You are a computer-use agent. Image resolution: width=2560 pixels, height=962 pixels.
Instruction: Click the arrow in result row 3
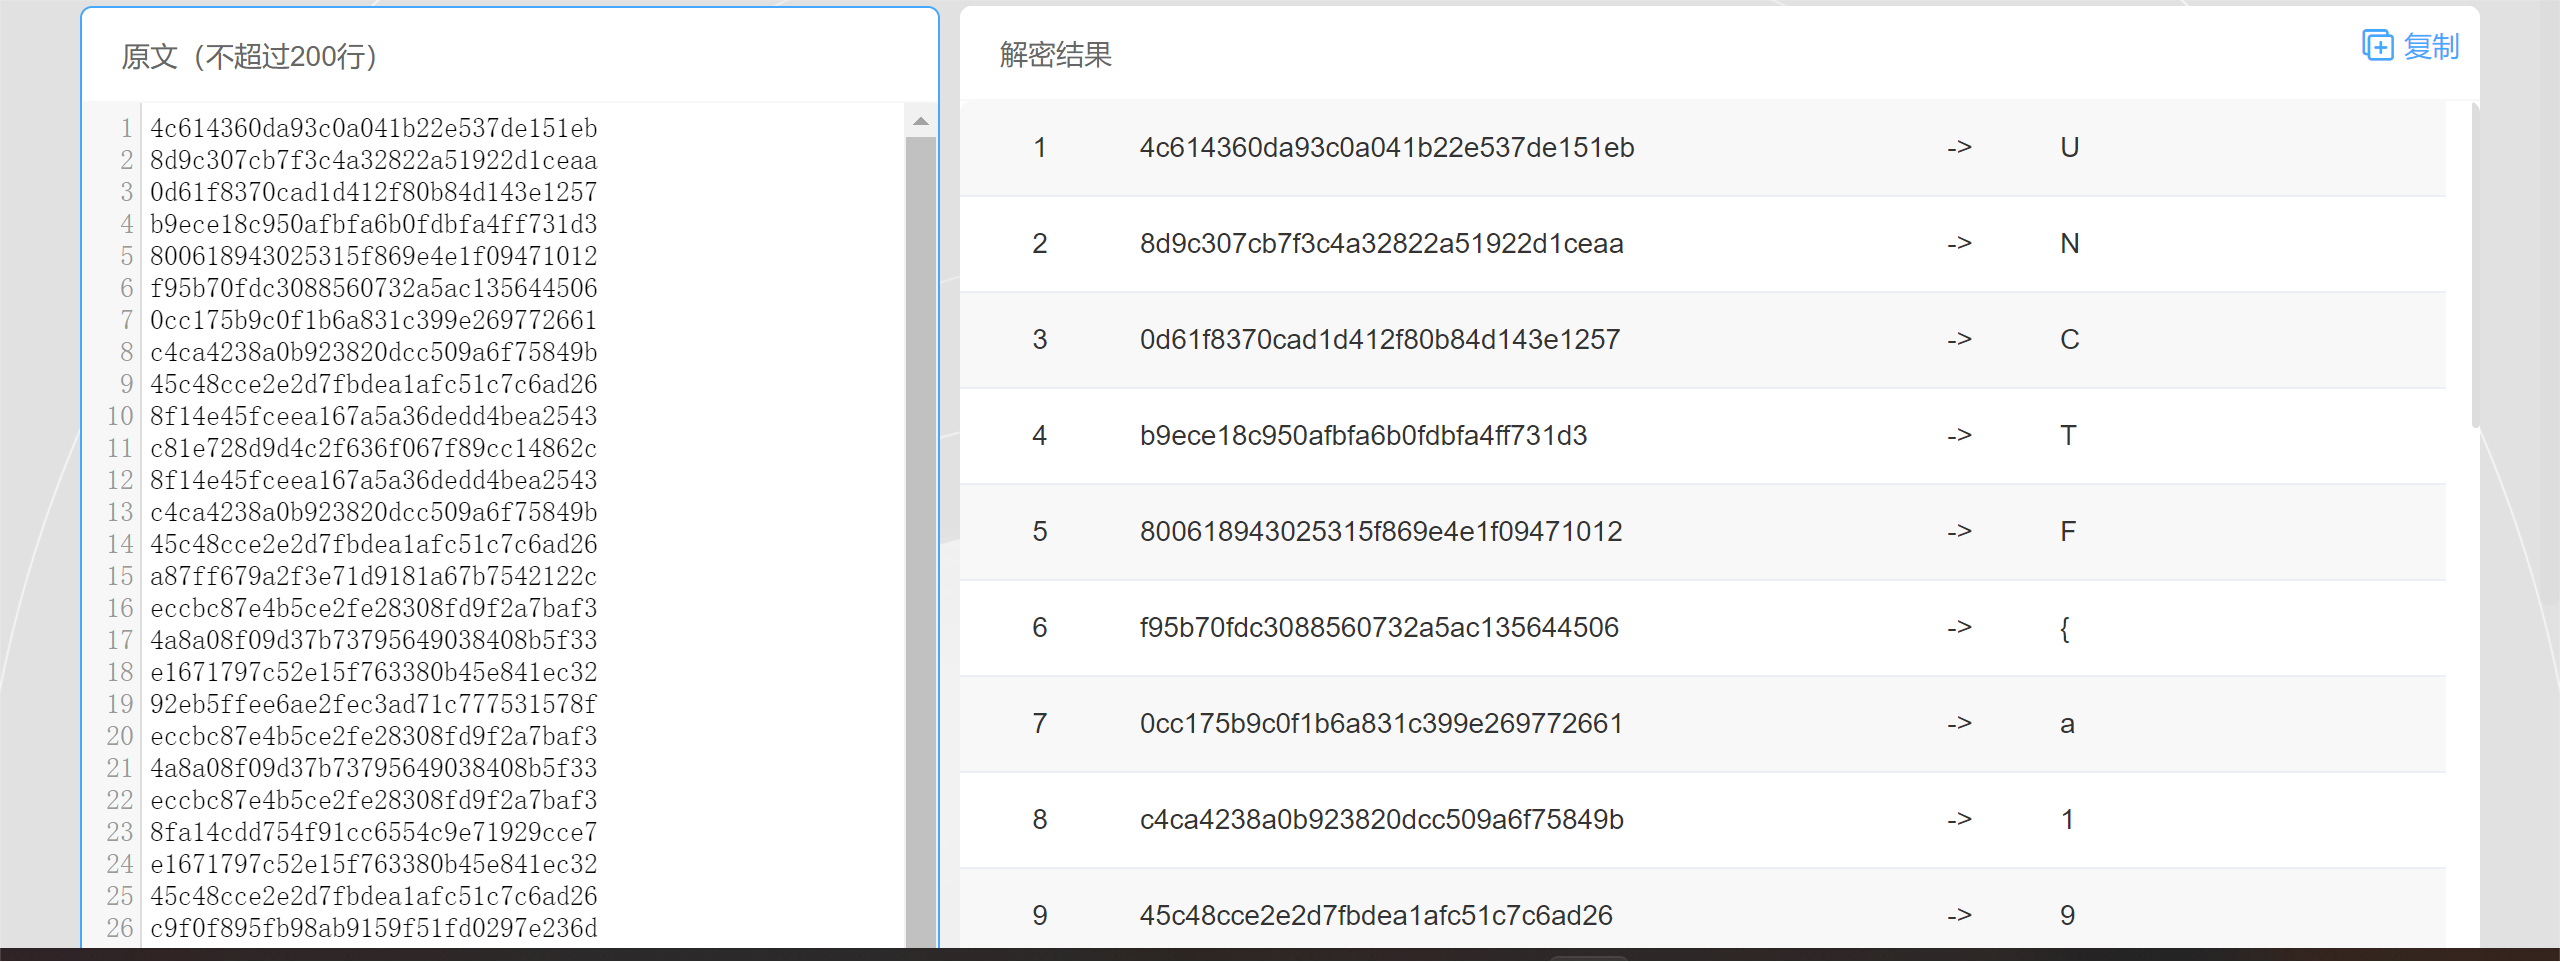[1959, 340]
